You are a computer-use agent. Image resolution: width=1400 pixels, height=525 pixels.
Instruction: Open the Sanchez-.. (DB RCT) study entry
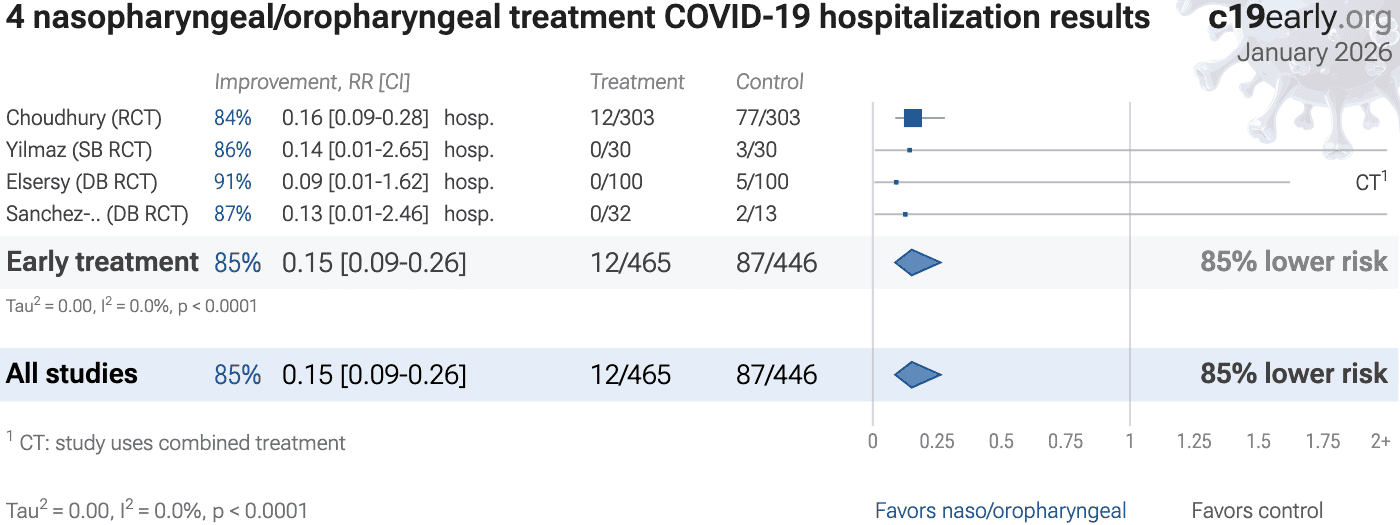click(x=97, y=214)
